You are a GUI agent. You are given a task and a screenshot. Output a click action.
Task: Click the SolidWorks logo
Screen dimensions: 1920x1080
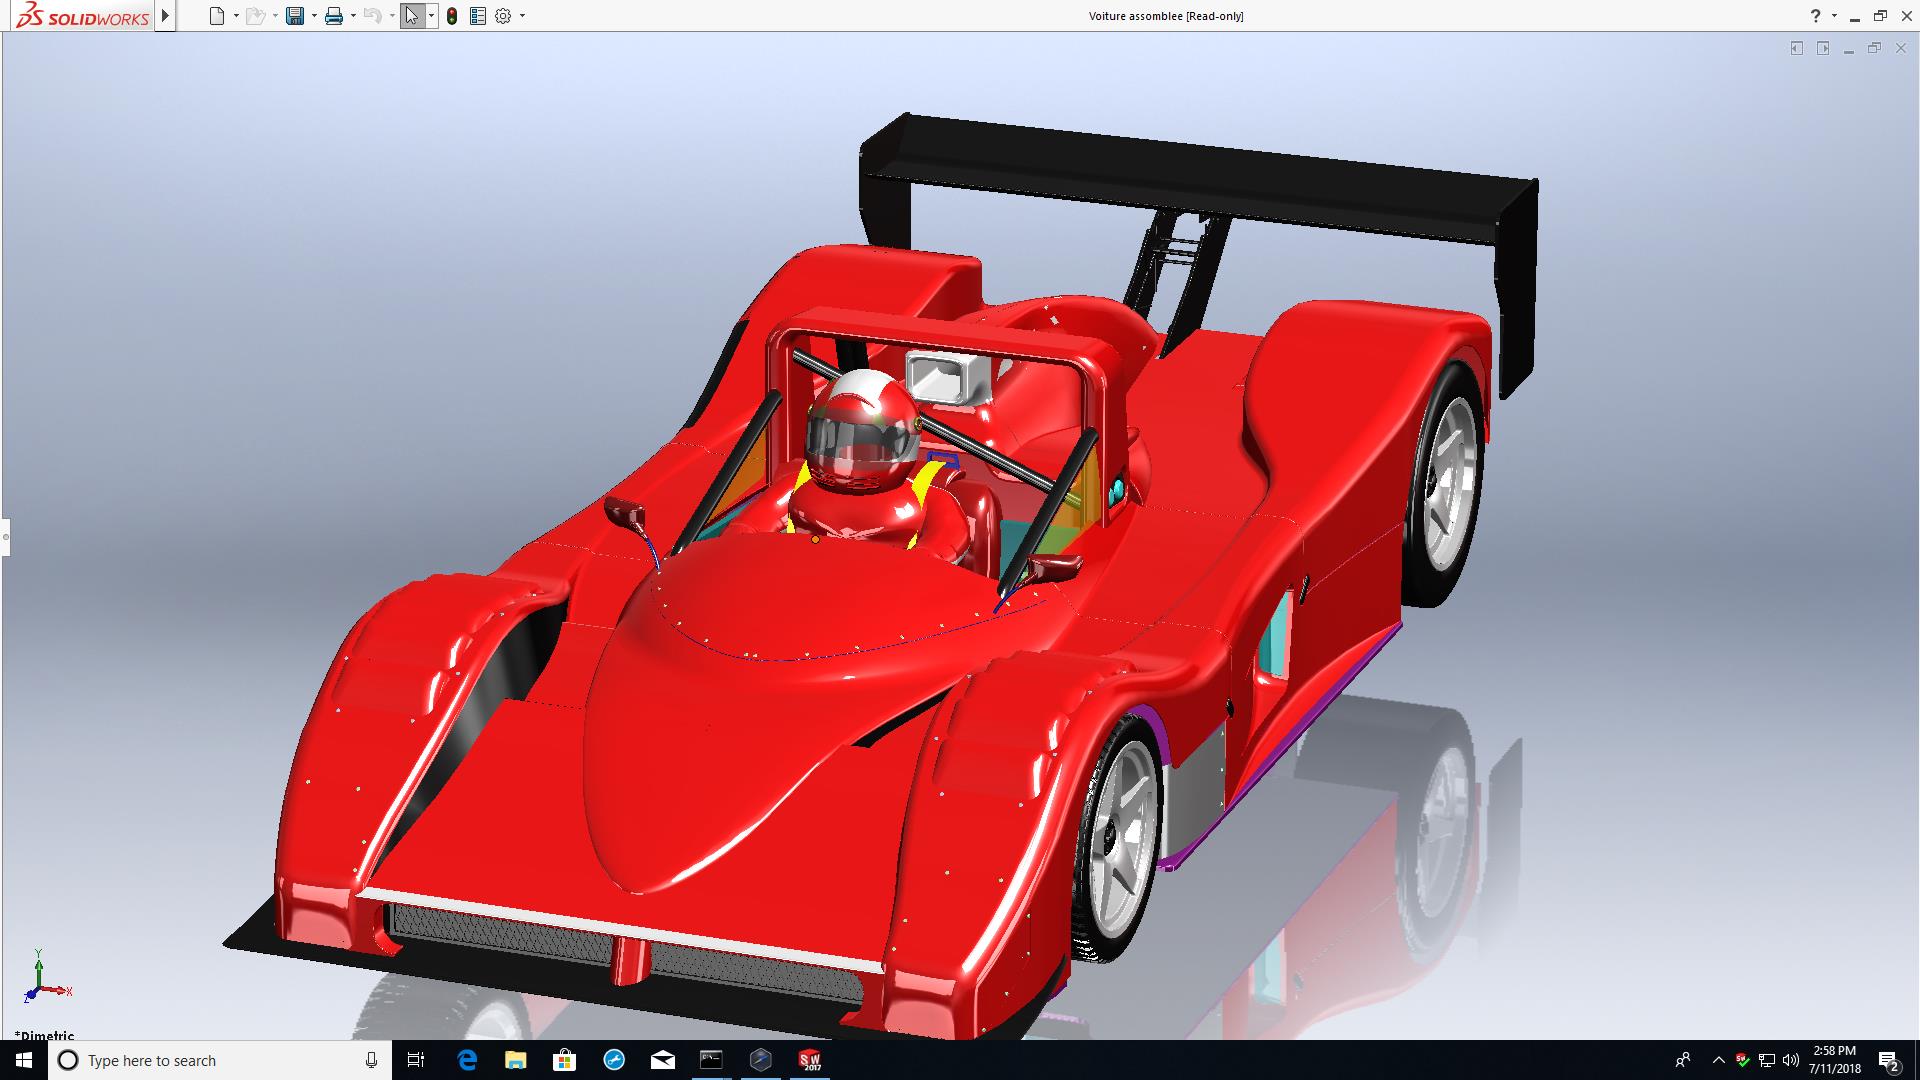point(83,16)
